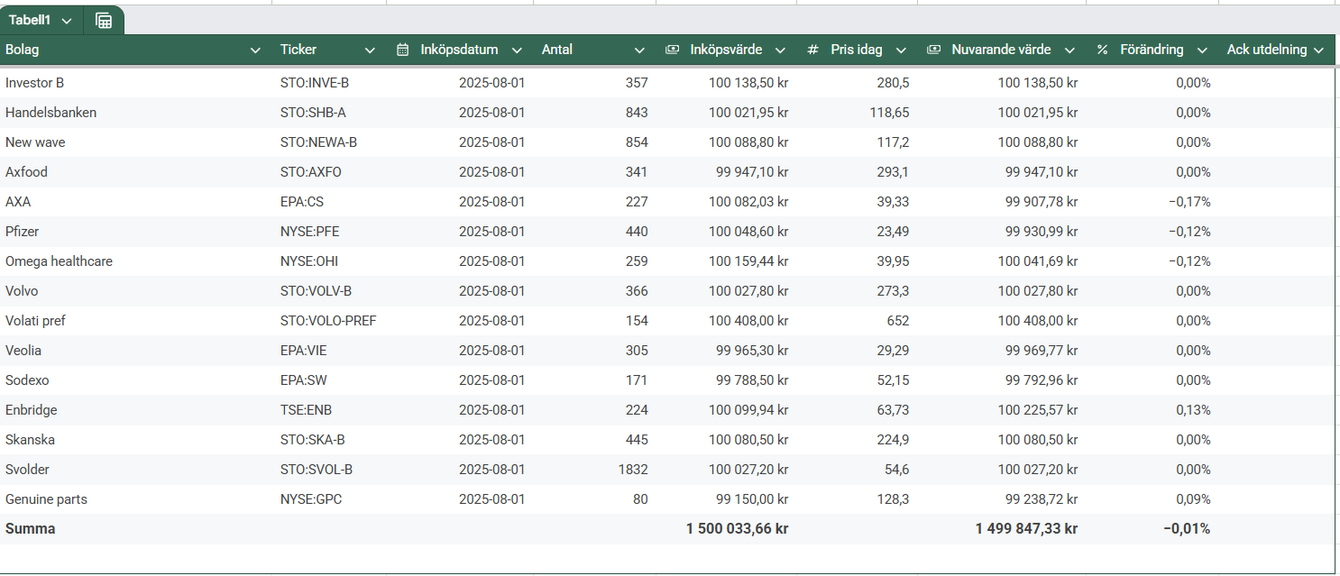Open the Nuvarande värde column dropdown arrow
The height and width of the screenshot is (576, 1340).
tap(1071, 50)
